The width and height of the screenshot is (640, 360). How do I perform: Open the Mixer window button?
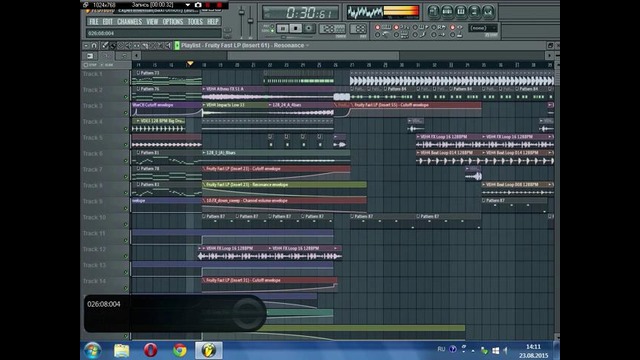tap(488, 11)
